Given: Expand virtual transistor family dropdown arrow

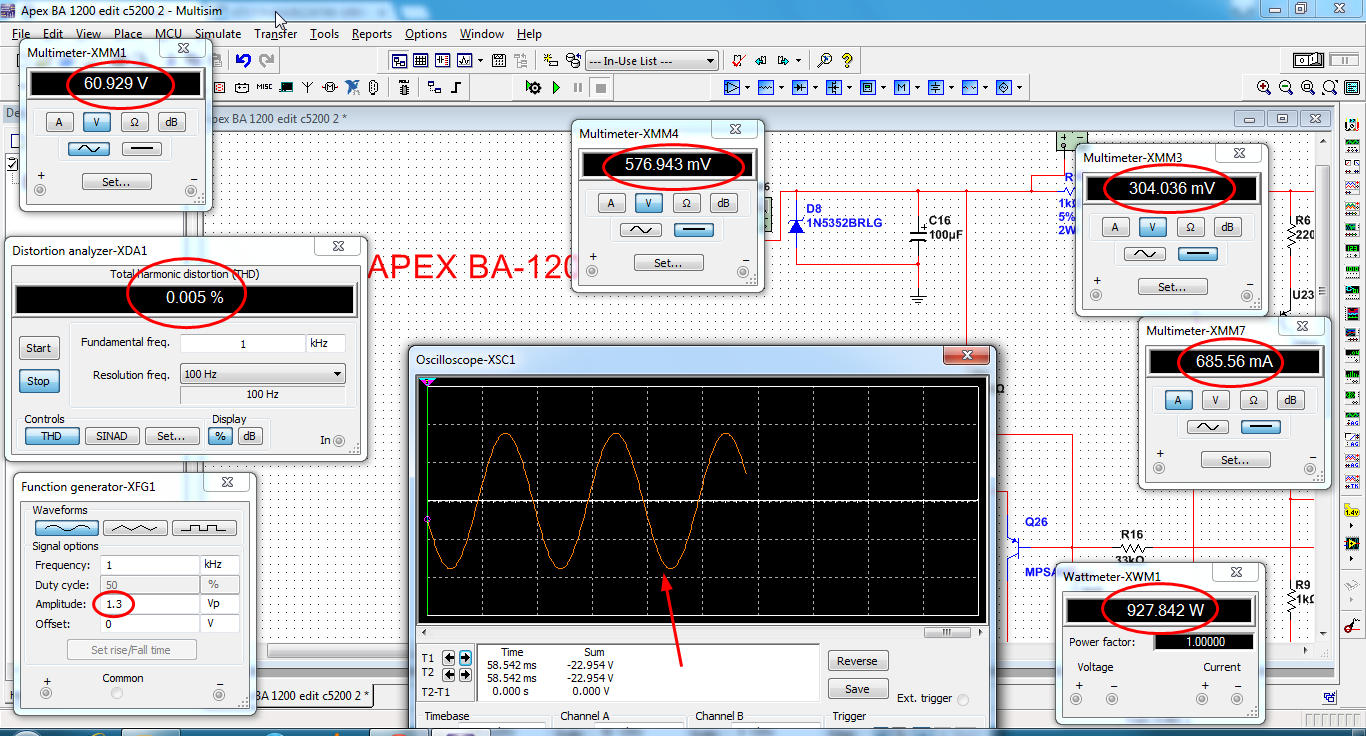Looking at the screenshot, I should point(849,87).
